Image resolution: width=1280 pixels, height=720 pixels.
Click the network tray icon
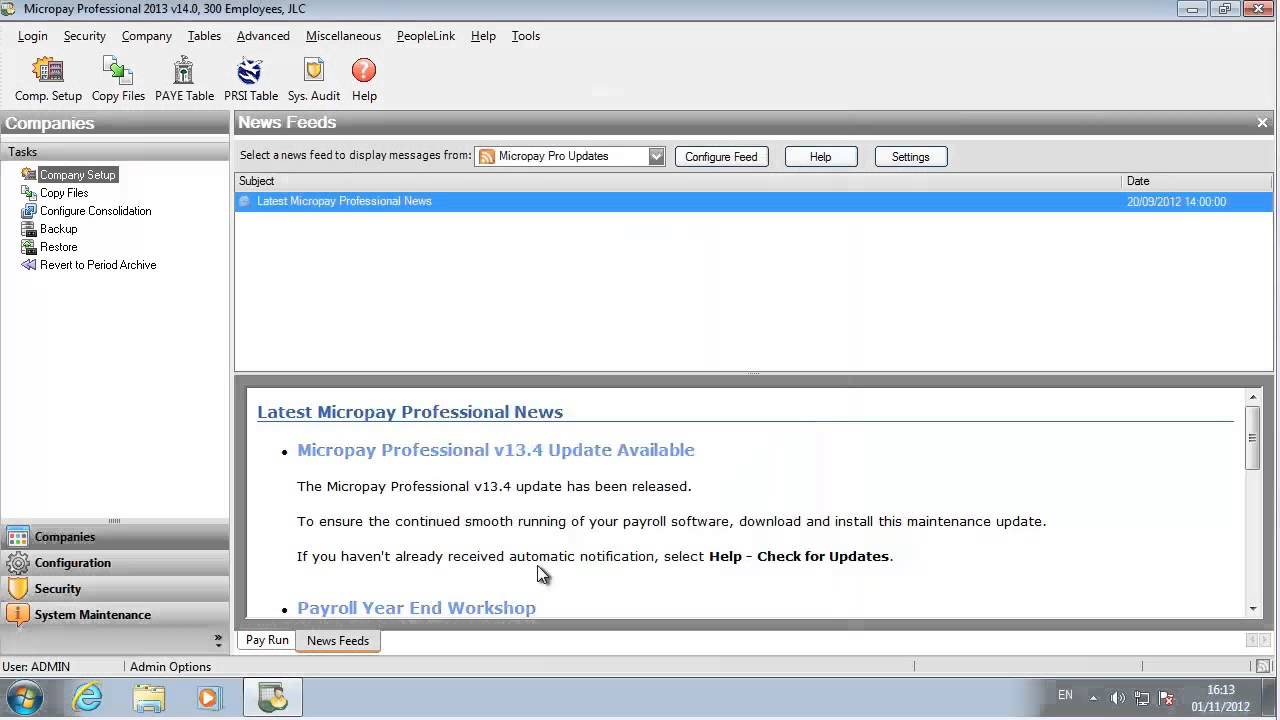(1142, 698)
